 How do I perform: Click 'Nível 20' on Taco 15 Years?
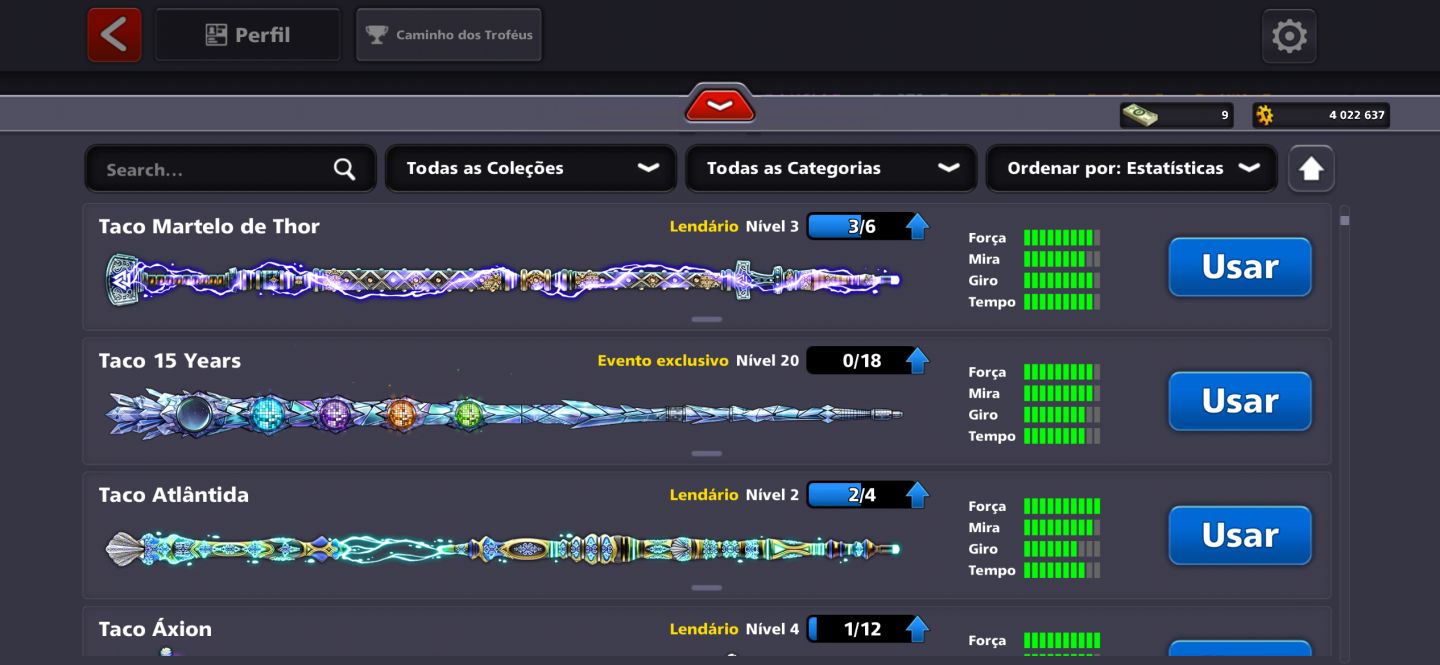pos(767,361)
